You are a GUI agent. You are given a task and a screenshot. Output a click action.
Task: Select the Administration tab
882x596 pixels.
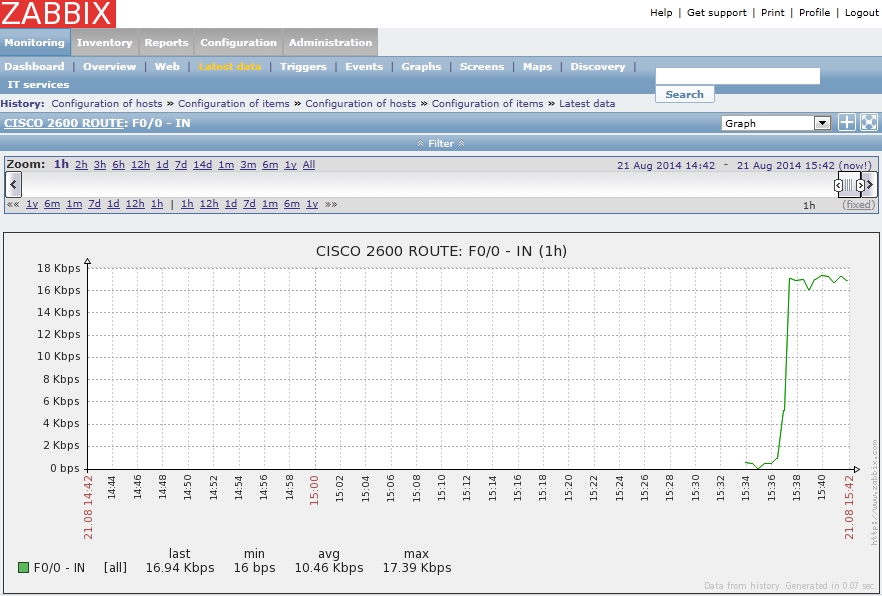point(331,42)
